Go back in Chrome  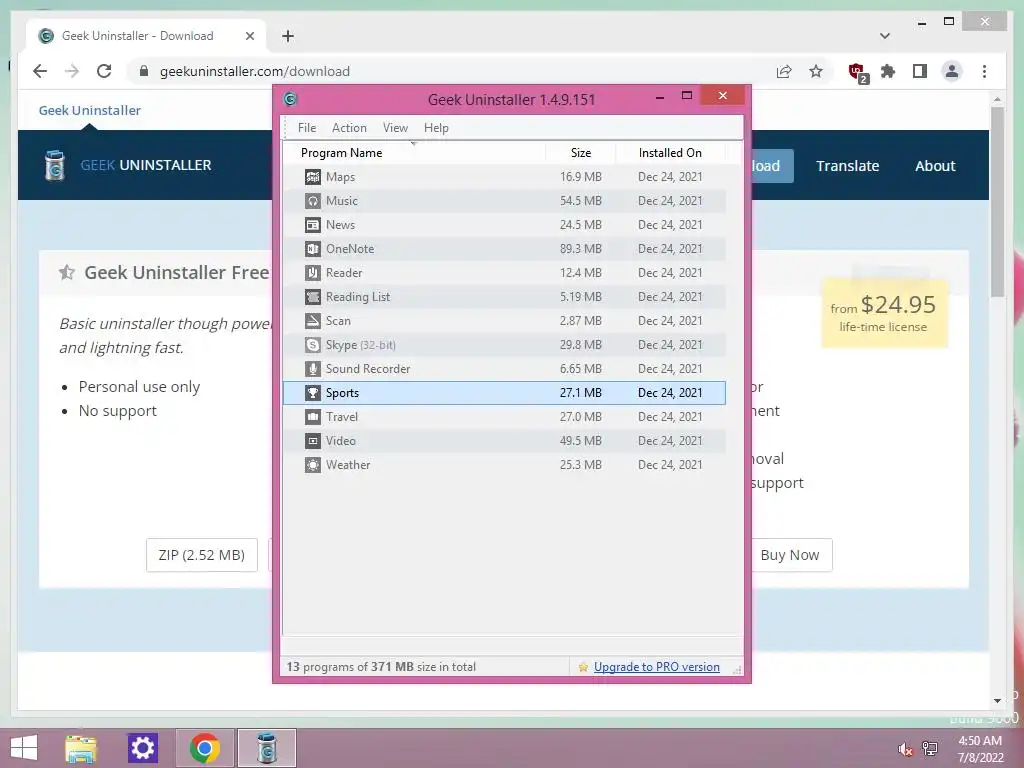(x=40, y=71)
